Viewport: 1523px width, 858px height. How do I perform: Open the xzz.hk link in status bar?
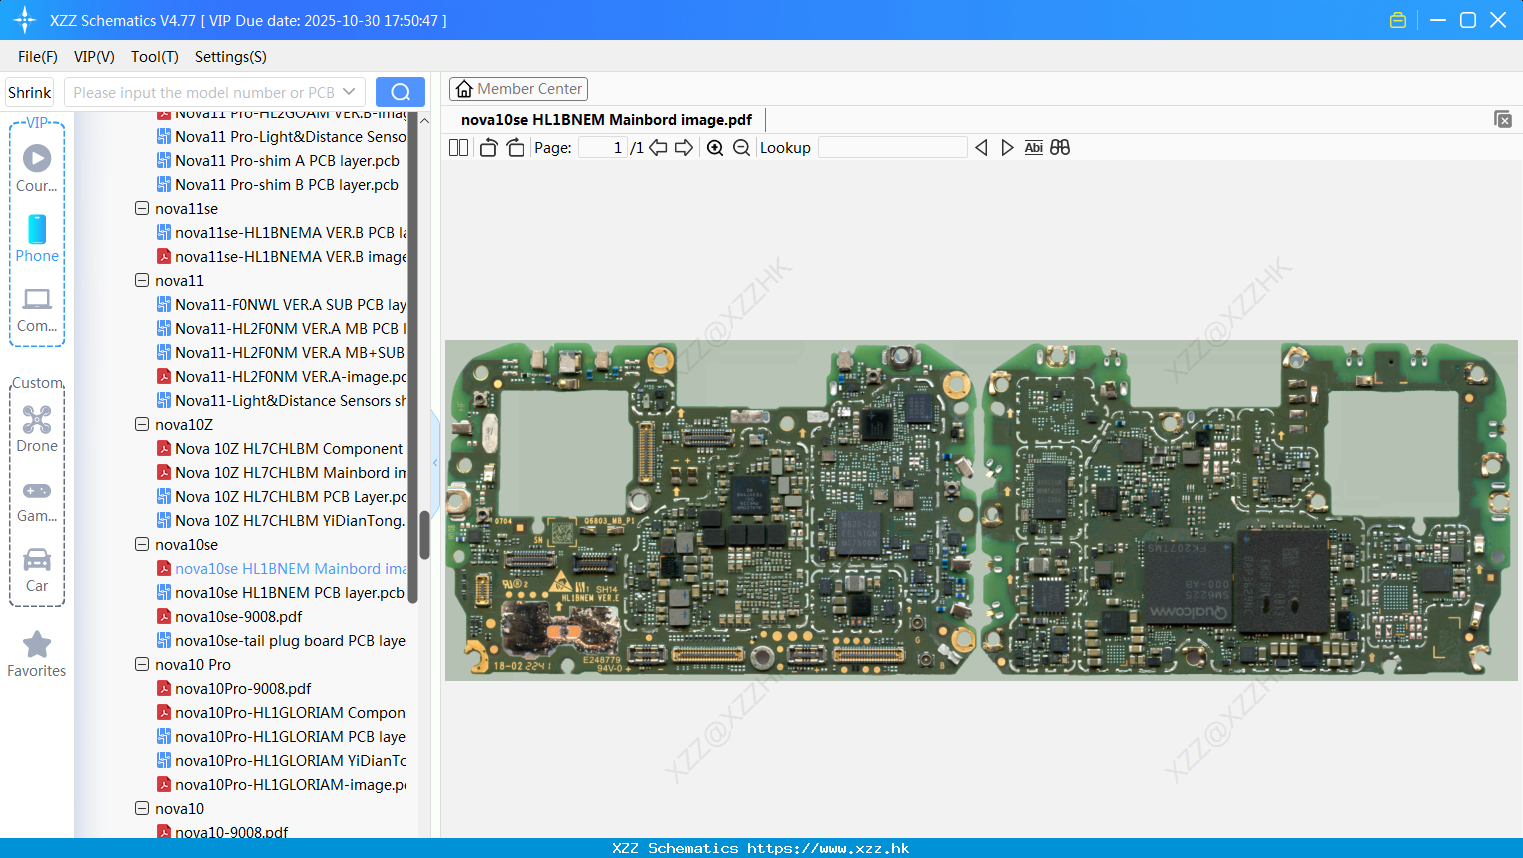(828, 848)
